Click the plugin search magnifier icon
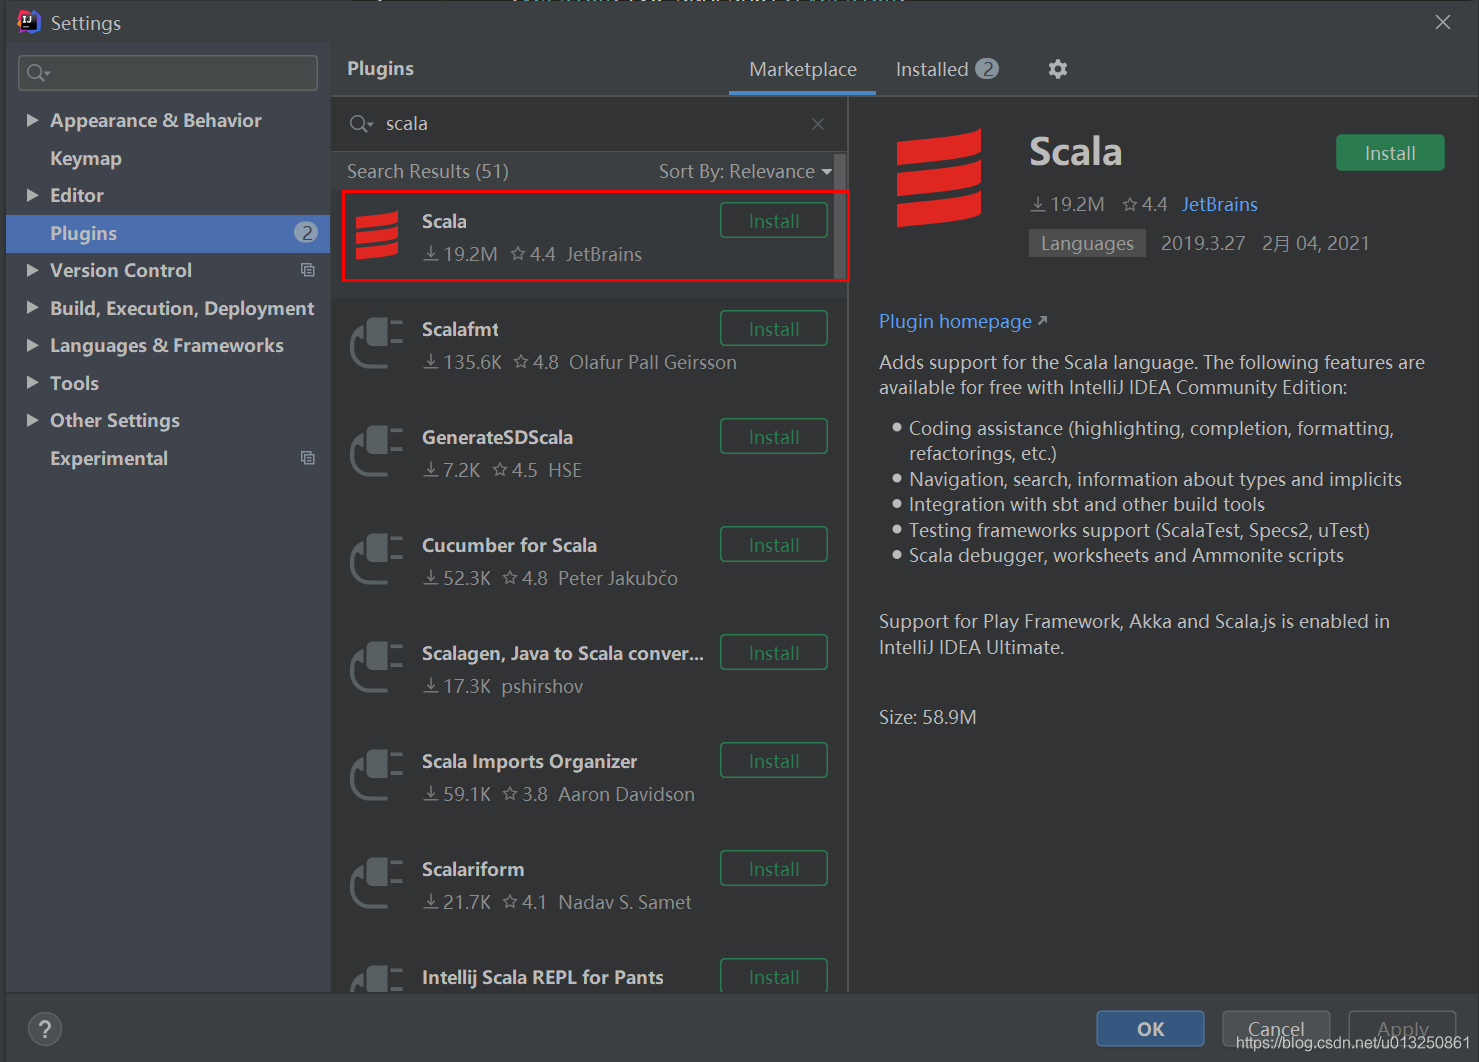The image size is (1479, 1062). pos(360,124)
